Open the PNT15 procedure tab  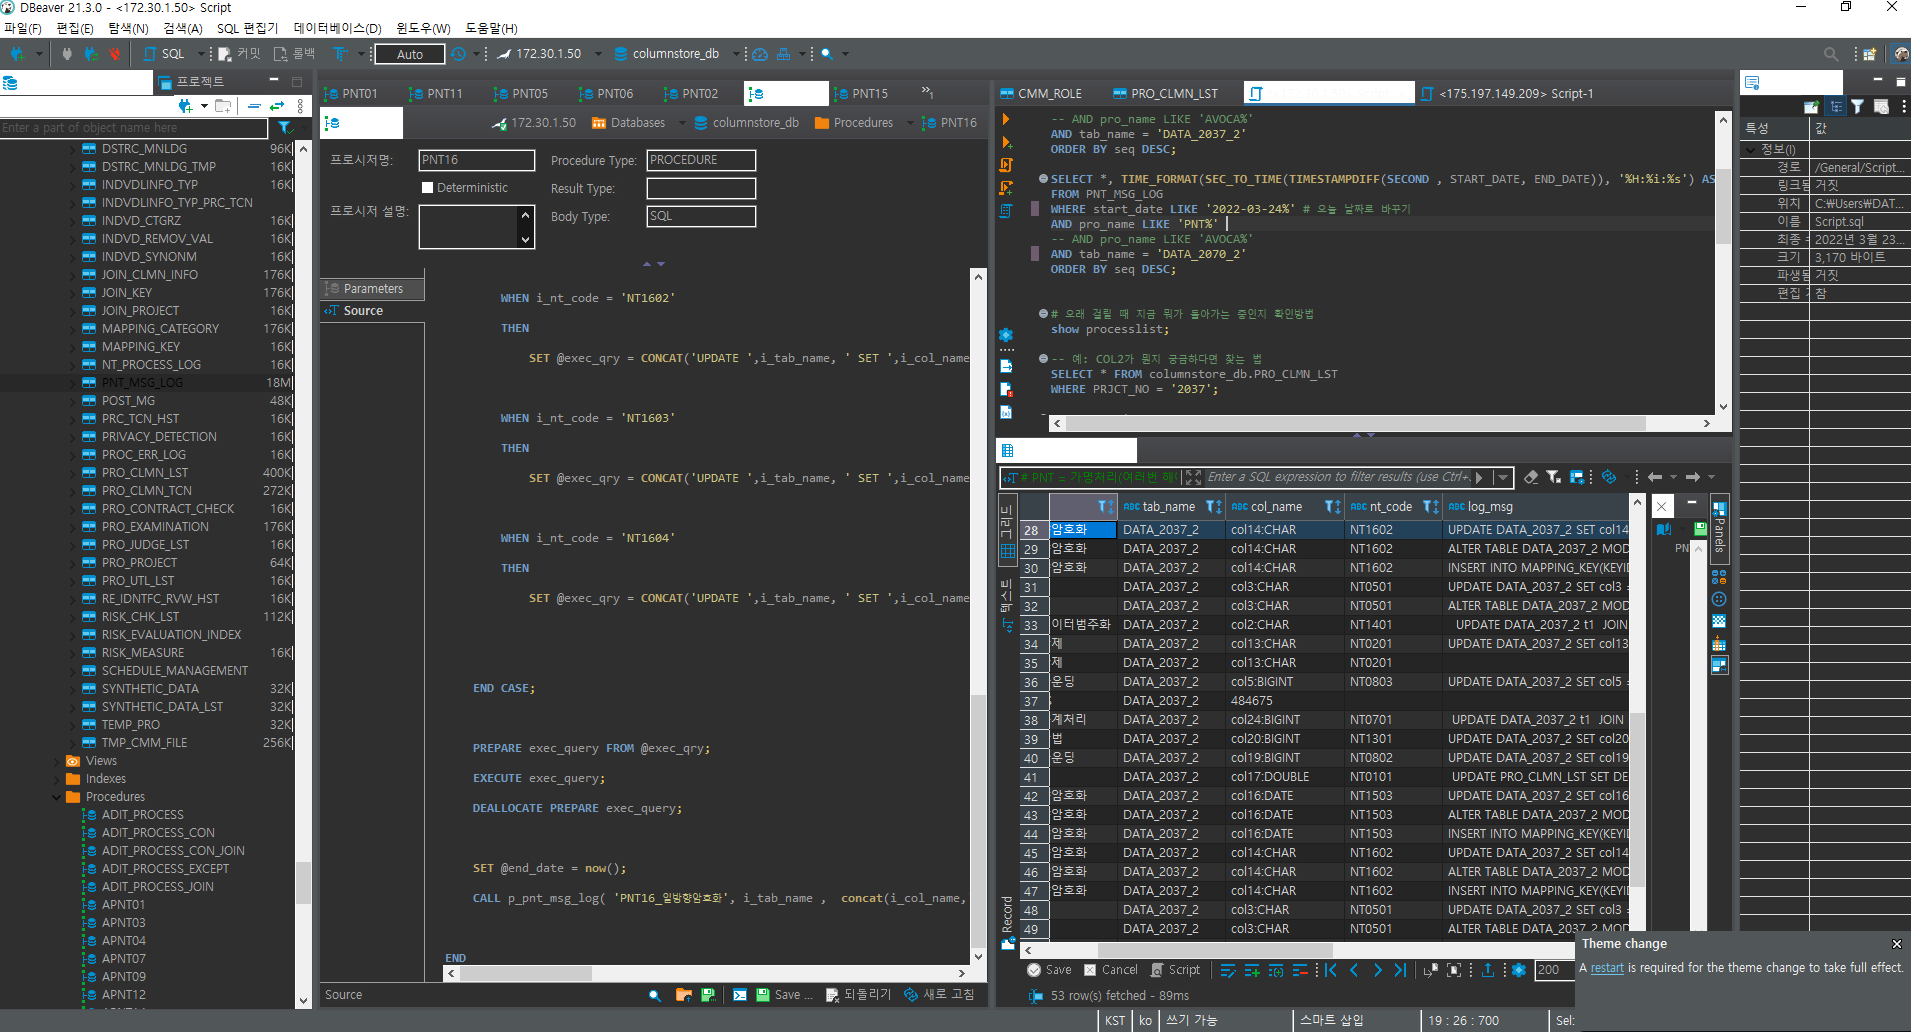point(862,94)
